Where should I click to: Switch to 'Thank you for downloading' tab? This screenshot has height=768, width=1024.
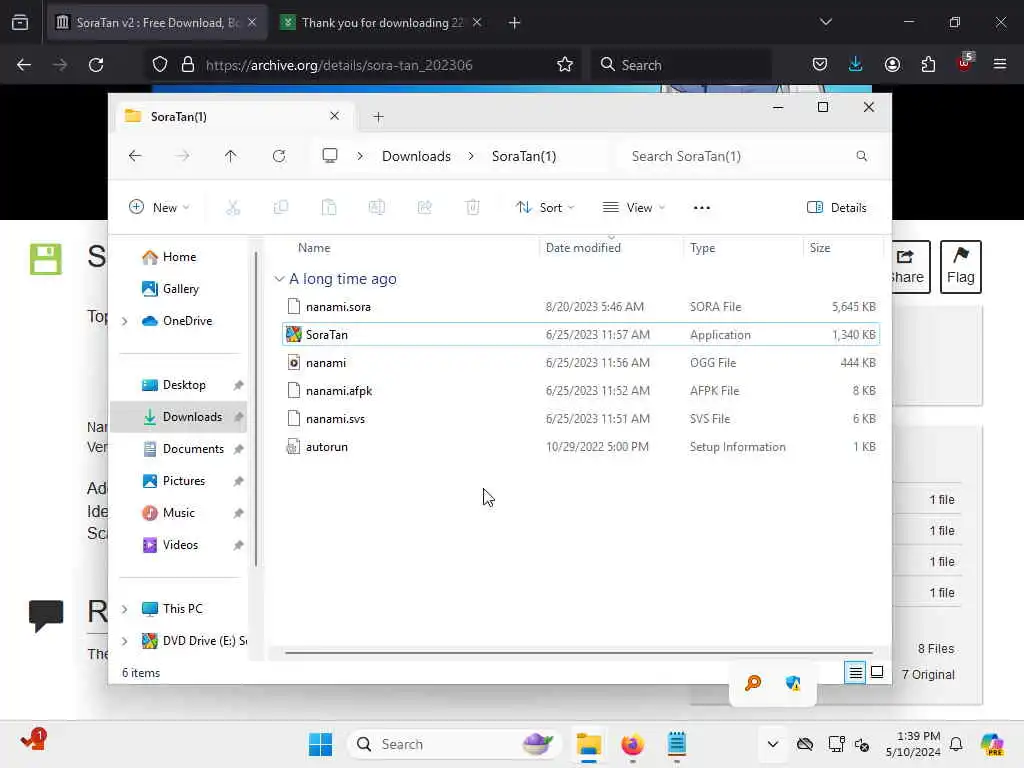point(383,23)
